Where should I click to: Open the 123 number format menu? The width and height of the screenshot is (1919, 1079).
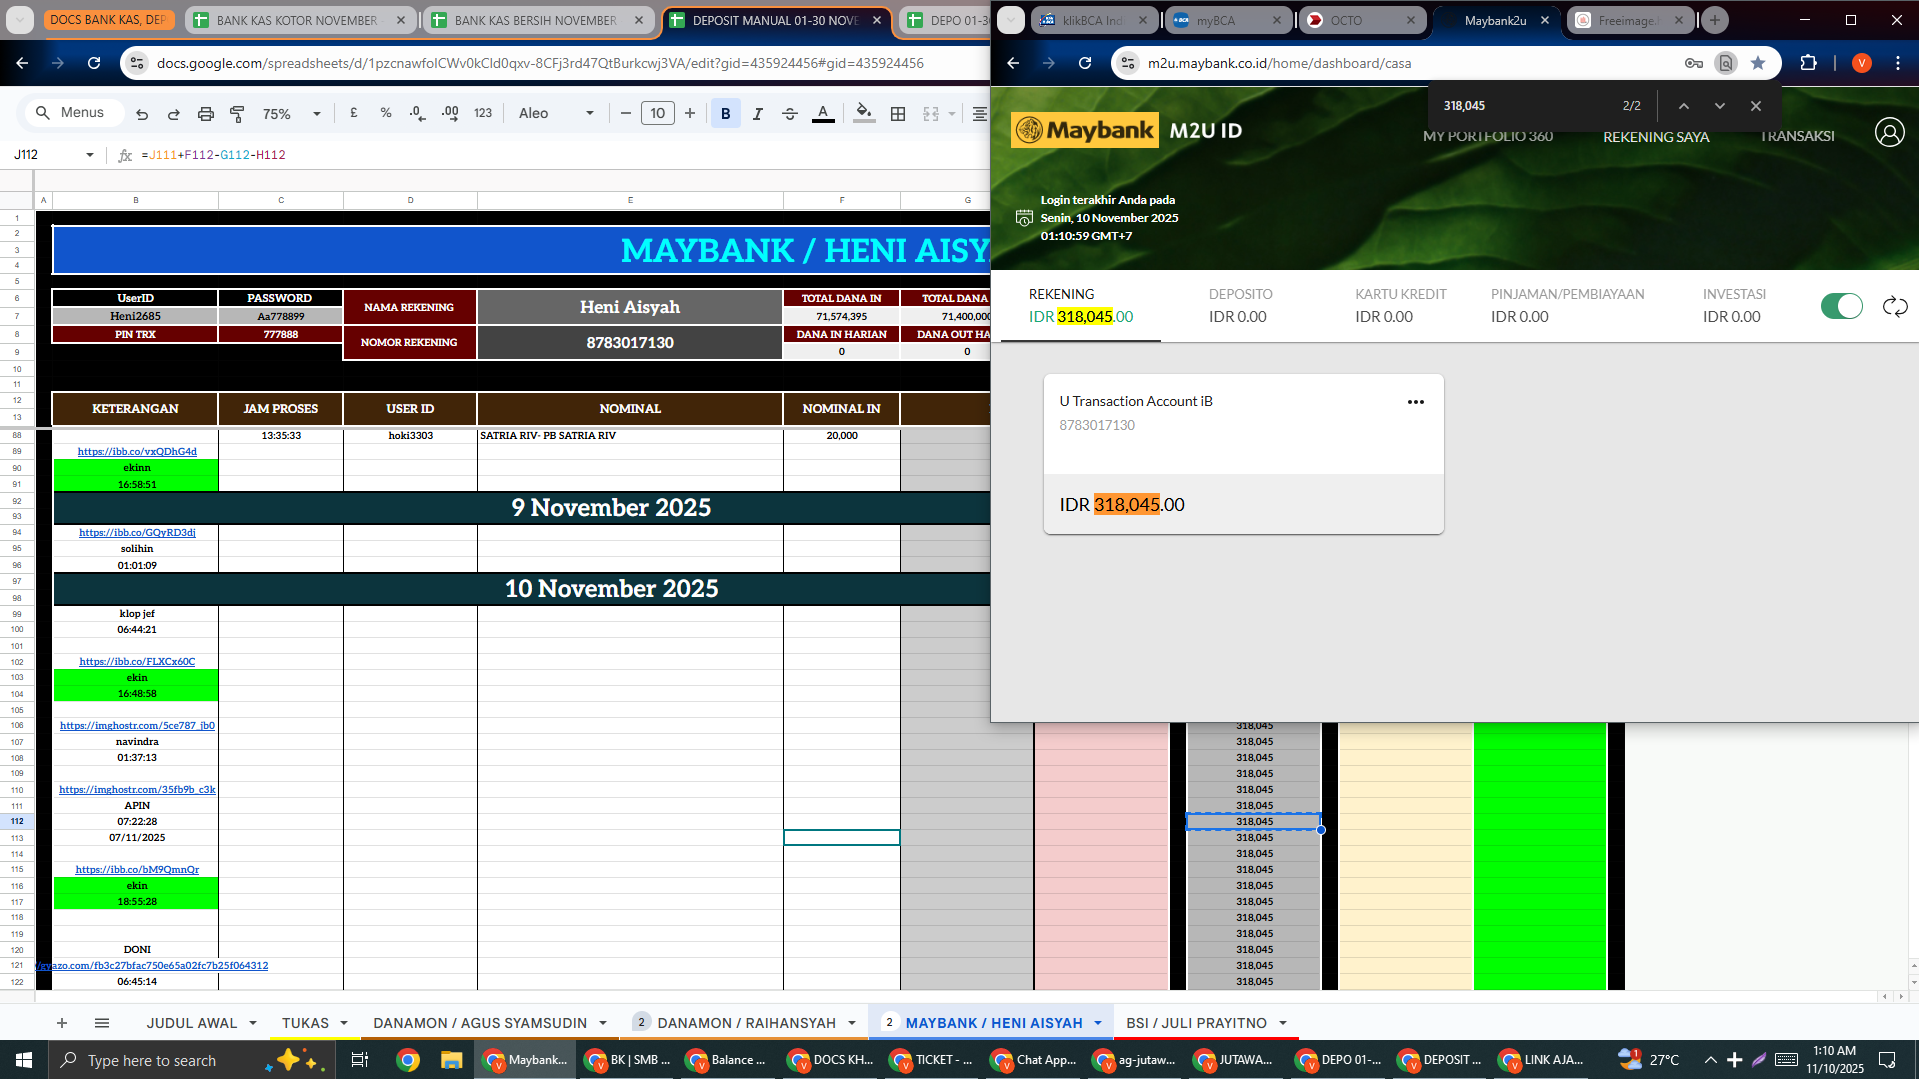[x=483, y=114]
